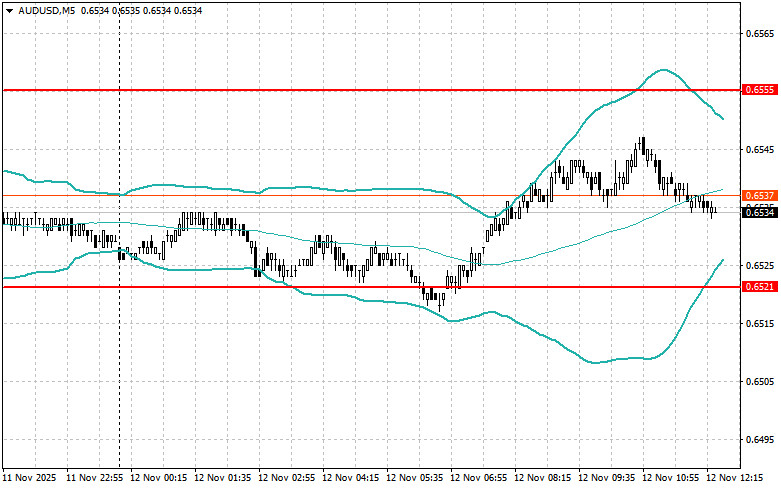The height and width of the screenshot is (489, 781).
Task: Click the black 0.6534 current price label
Action: (760, 213)
